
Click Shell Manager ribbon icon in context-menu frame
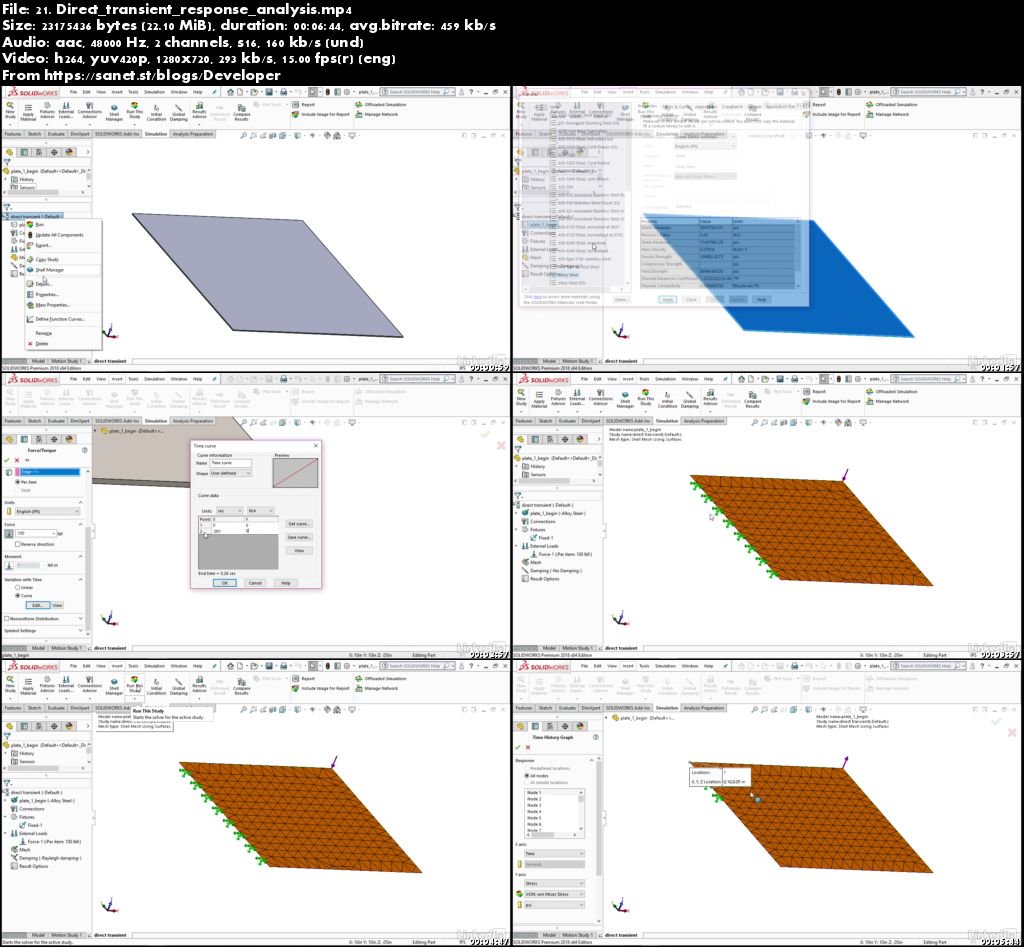(114, 112)
